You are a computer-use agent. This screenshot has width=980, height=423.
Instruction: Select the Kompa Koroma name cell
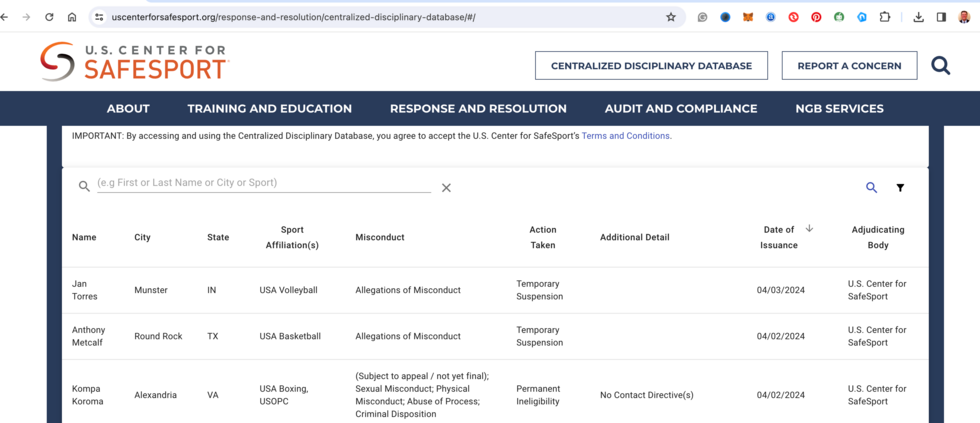pyautogui.click(x=86, y=395)
